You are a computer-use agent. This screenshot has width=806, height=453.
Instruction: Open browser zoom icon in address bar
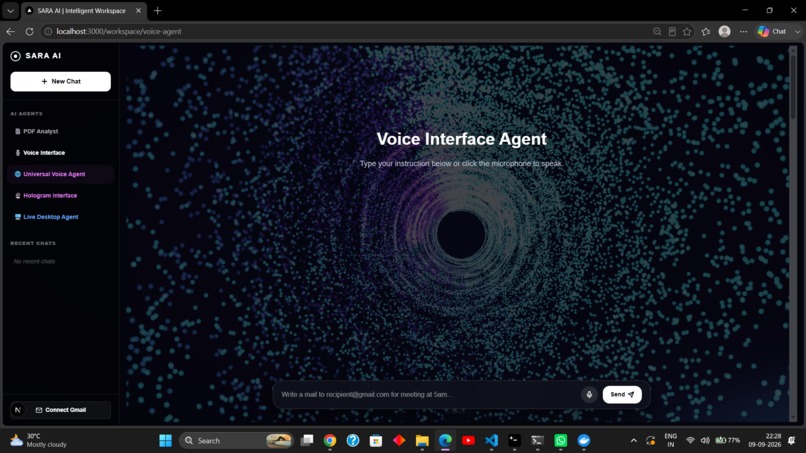pyautogui.click(x=657, y=31)
